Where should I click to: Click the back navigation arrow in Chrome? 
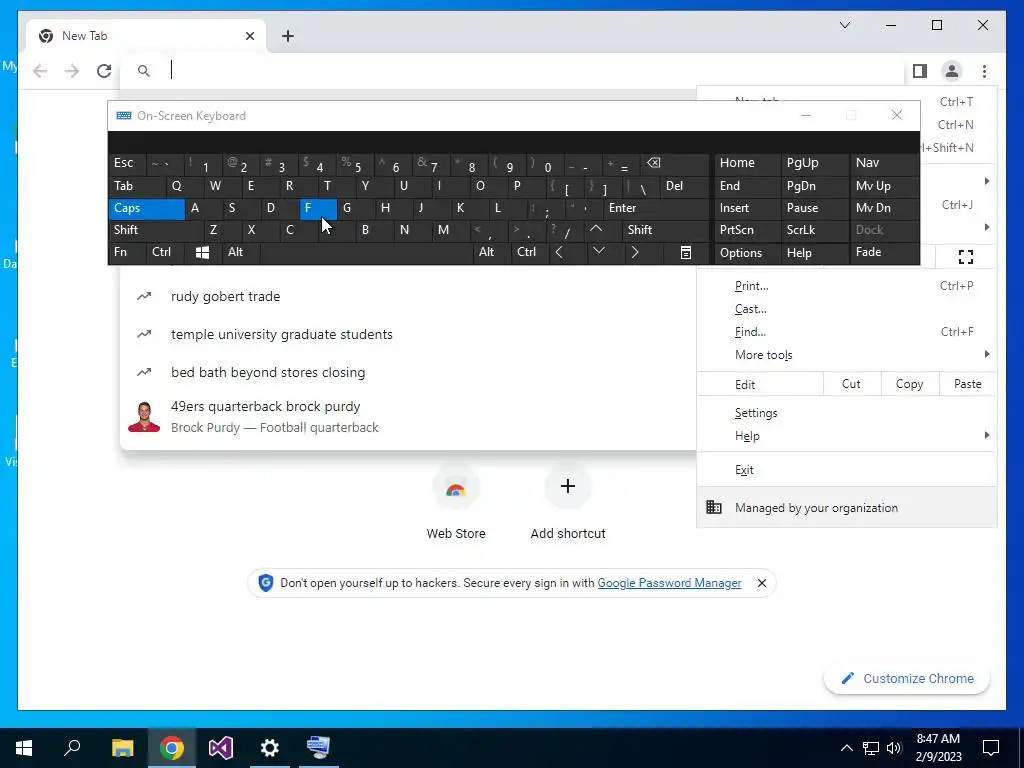(40, 71)
